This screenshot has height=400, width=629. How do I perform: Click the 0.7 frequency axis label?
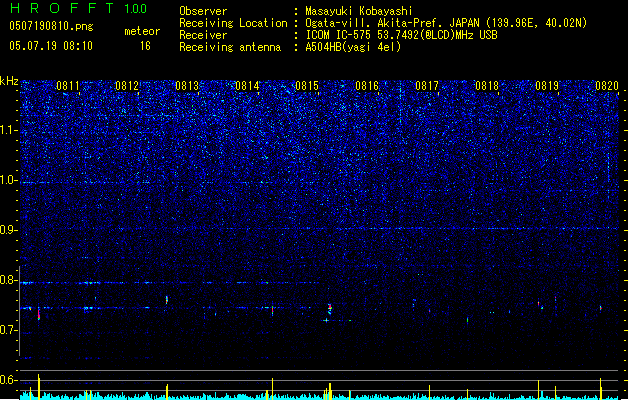pyautogui.click(x=9, y=330)
